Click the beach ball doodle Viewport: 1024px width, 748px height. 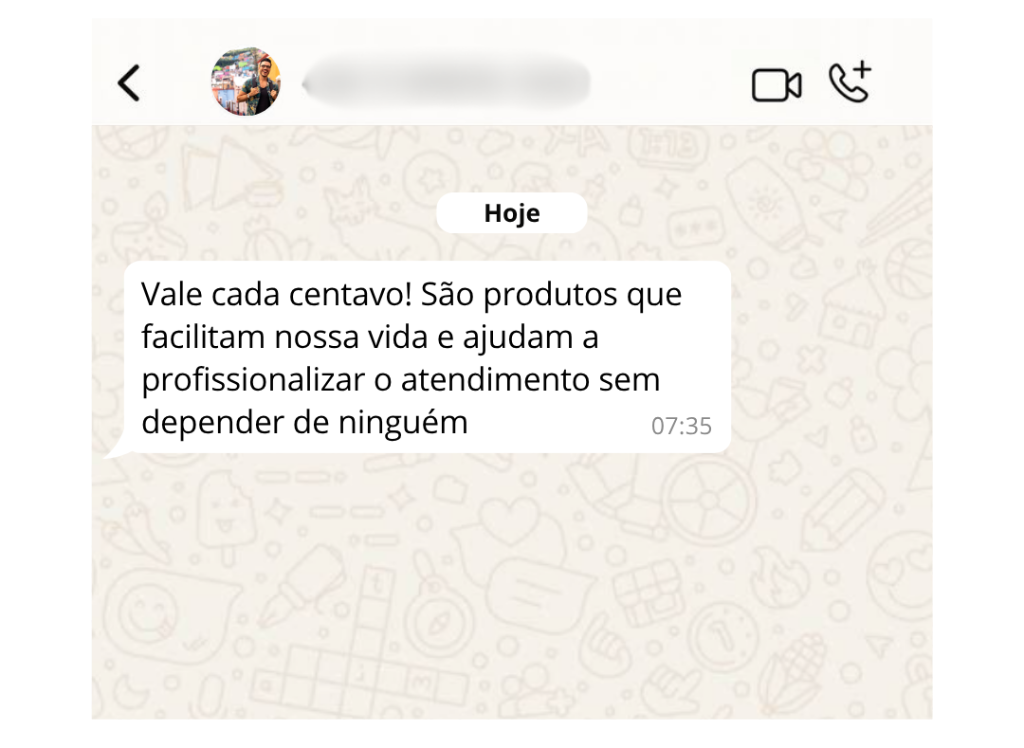[709, 501]
